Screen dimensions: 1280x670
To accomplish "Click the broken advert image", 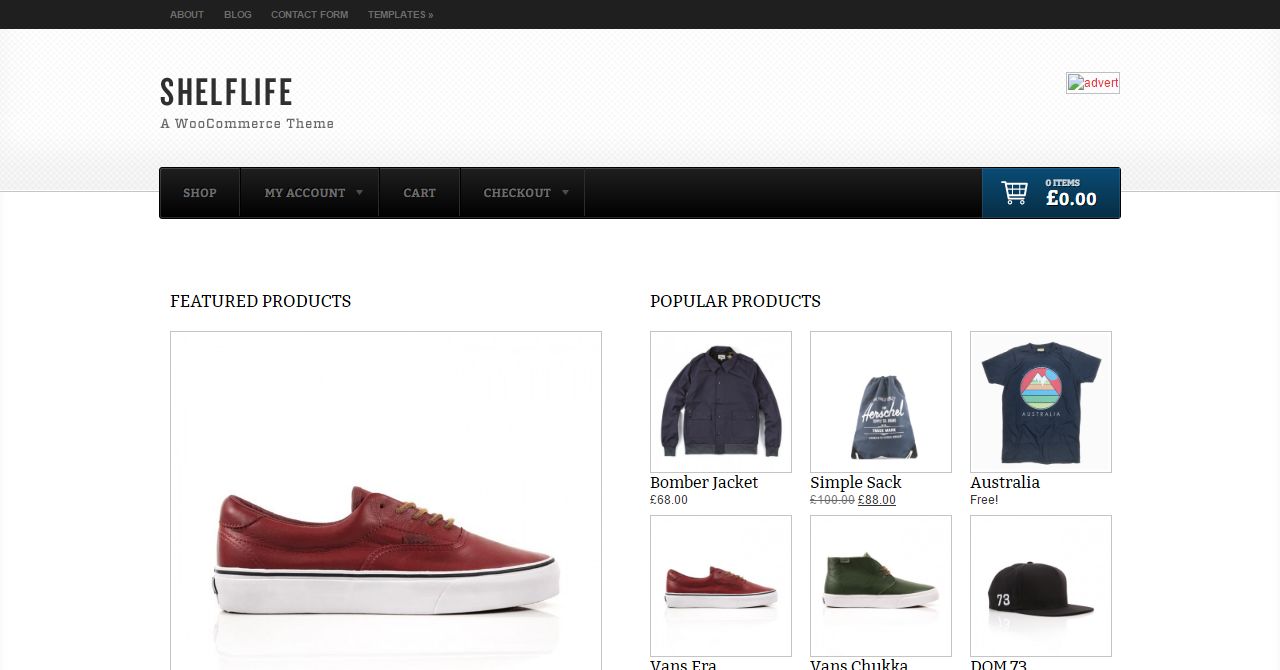I will click(1092, 83).
